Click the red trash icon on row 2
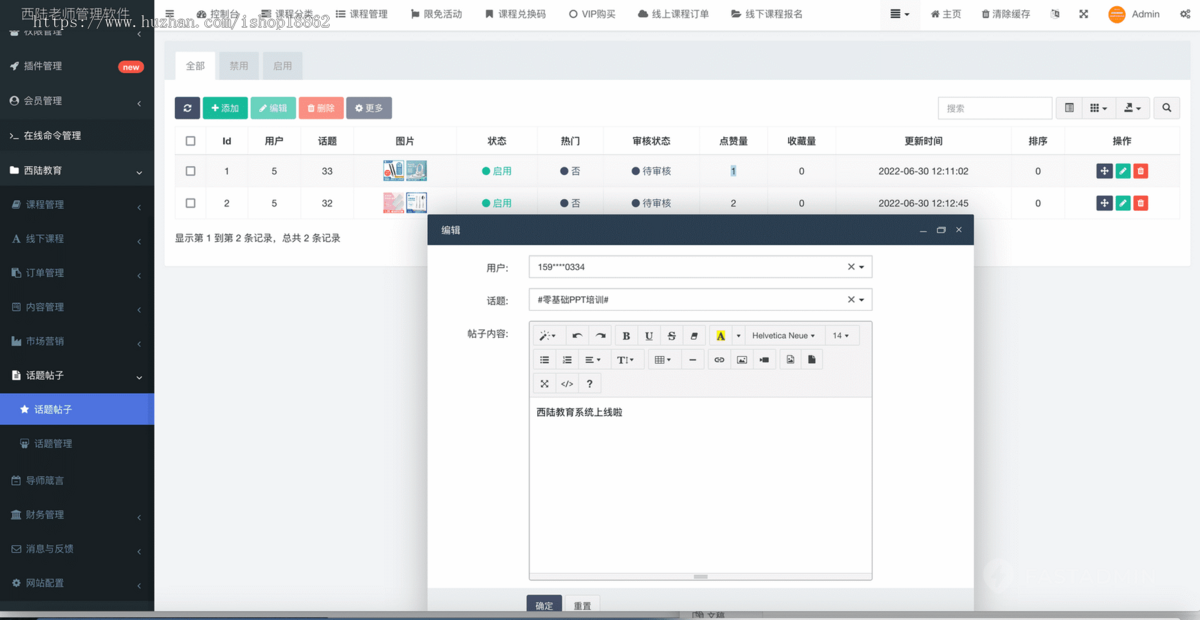Viewport: 1200px width, 620px height. 1140,202
